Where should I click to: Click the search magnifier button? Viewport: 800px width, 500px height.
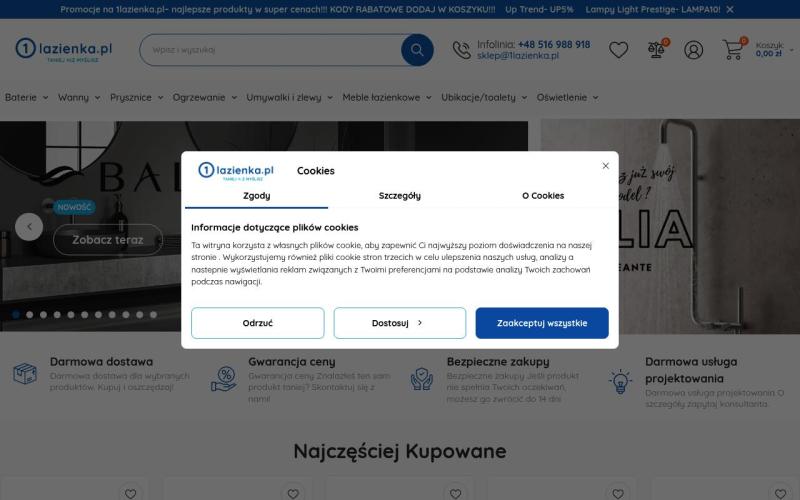[x=417, y=50]
